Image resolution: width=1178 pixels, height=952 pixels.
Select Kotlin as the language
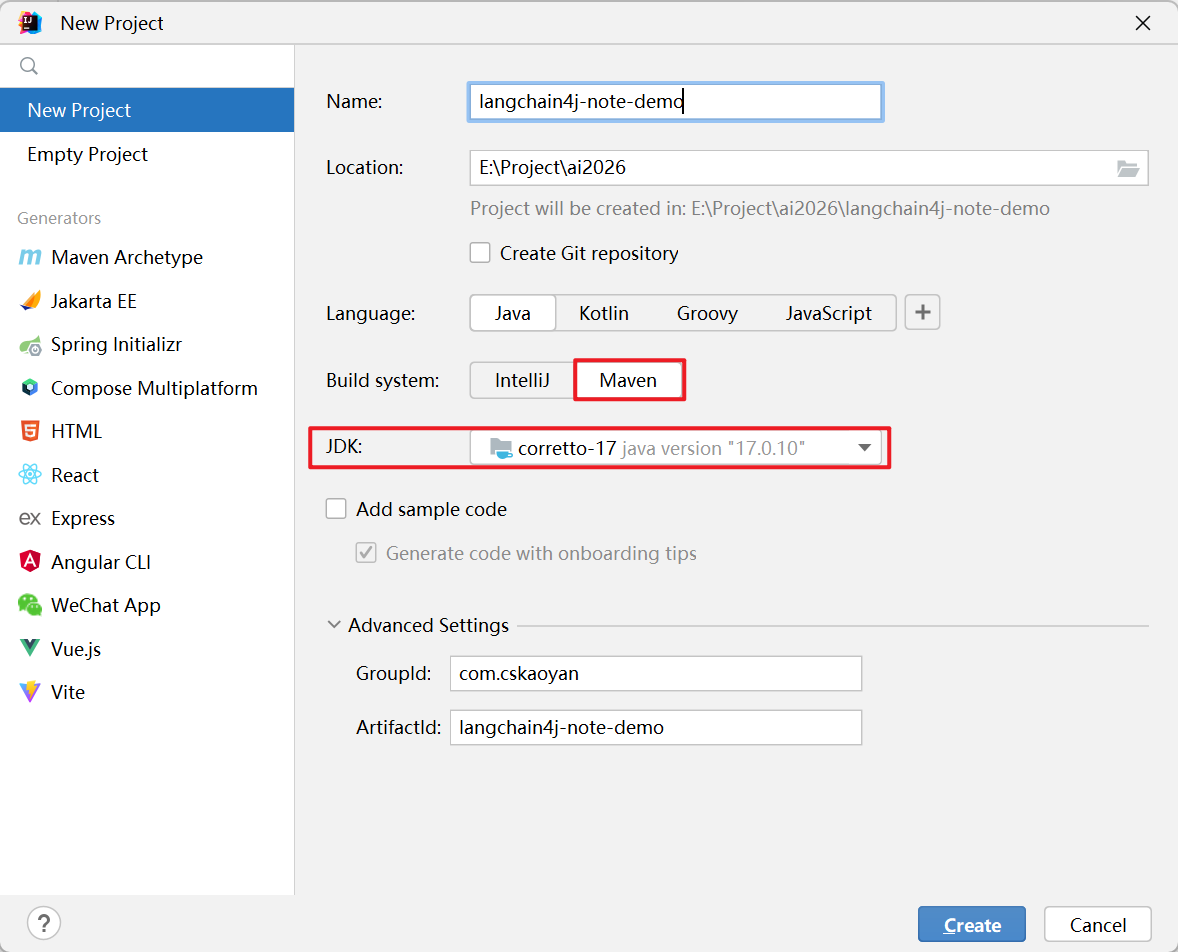pyautogui.click(x=603, y=313)
